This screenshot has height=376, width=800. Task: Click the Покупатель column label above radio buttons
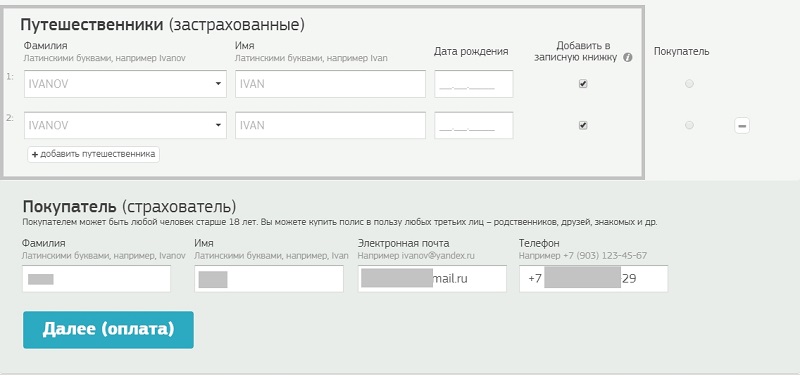(x=682, y=52)
